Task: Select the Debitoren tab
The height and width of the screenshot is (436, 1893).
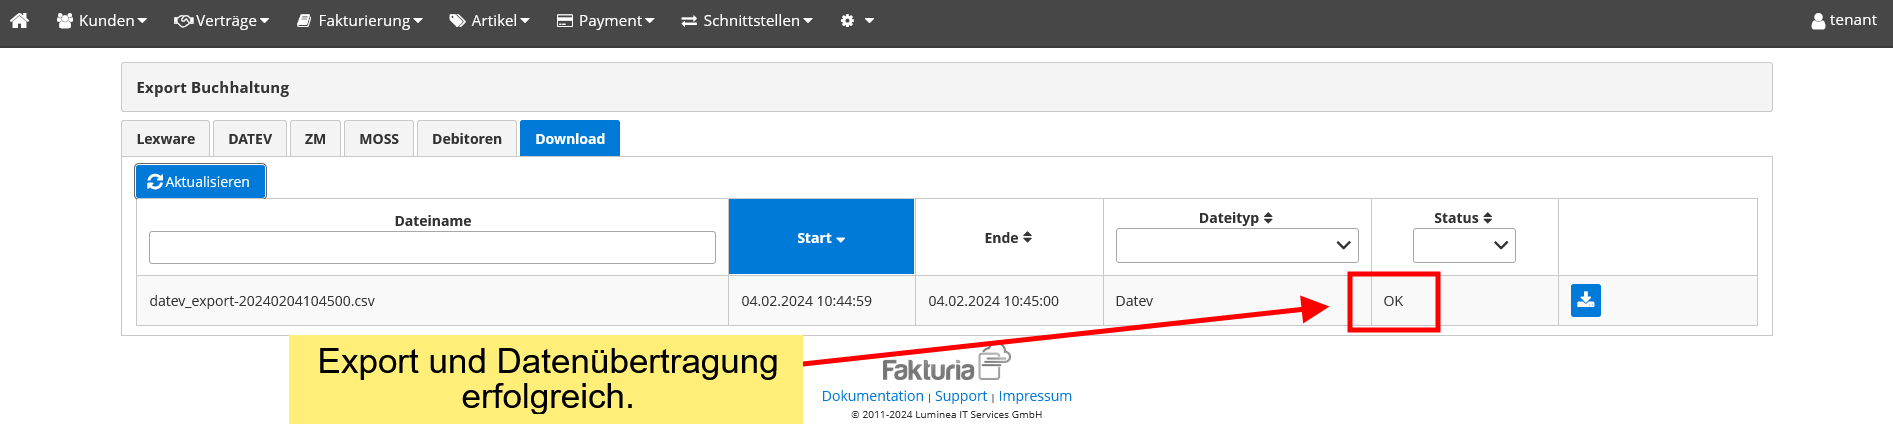Action: pyautogui.click(x=466, y=139)
